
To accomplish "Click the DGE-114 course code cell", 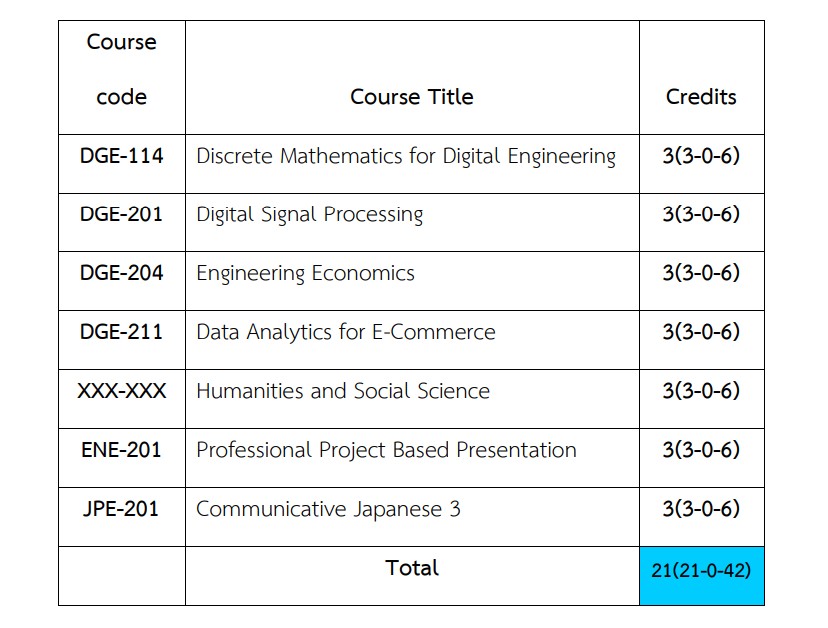I will click(122, 156).
